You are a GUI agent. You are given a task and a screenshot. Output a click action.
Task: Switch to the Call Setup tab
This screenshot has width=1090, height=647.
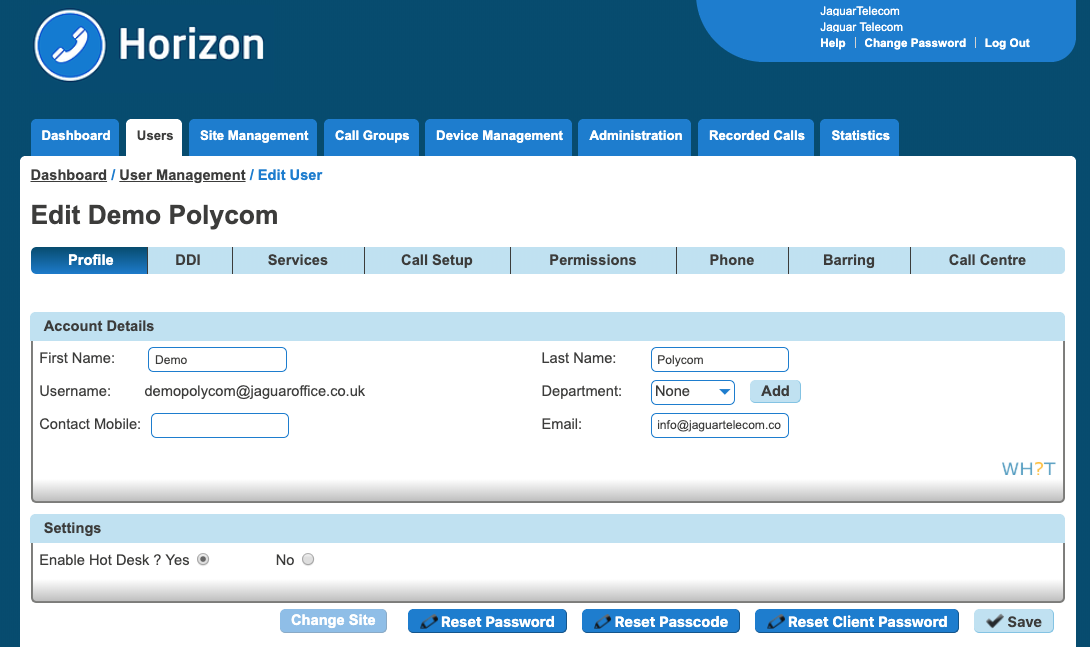click(x=436, y=260)
